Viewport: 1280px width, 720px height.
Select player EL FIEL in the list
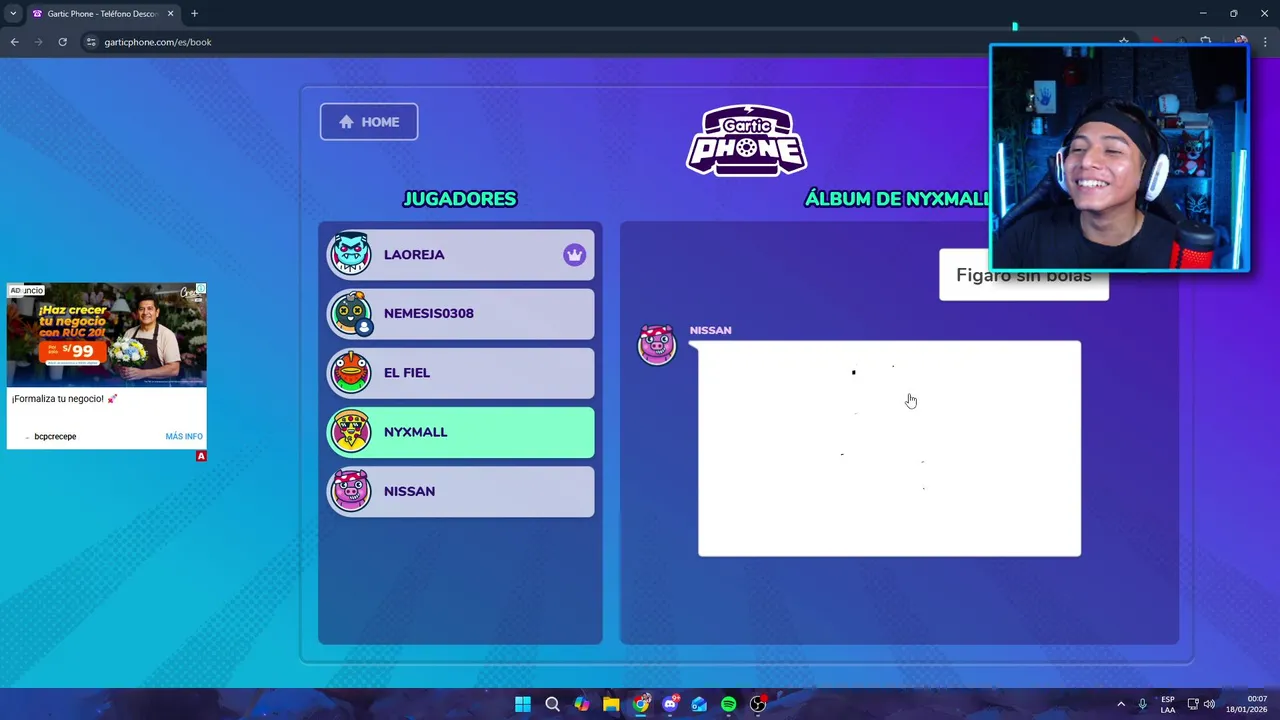[461, 373]
